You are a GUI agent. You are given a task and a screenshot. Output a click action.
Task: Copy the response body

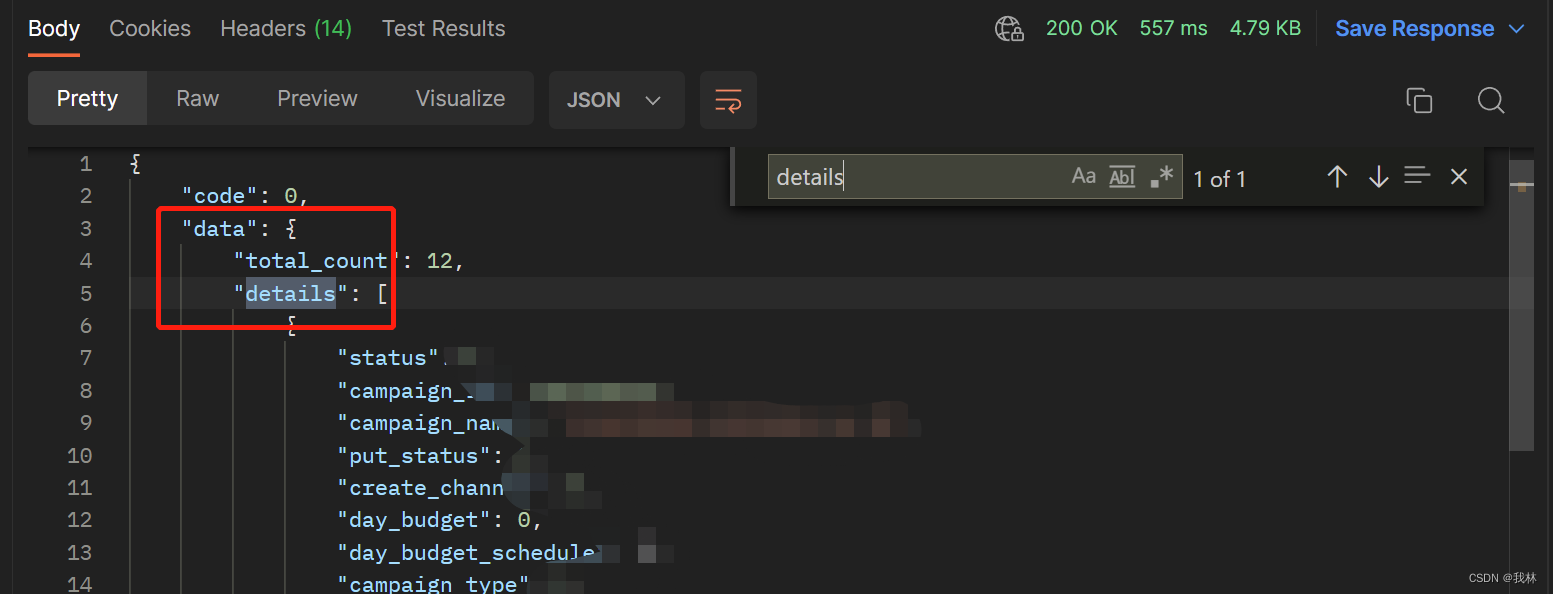point(1419,100)
